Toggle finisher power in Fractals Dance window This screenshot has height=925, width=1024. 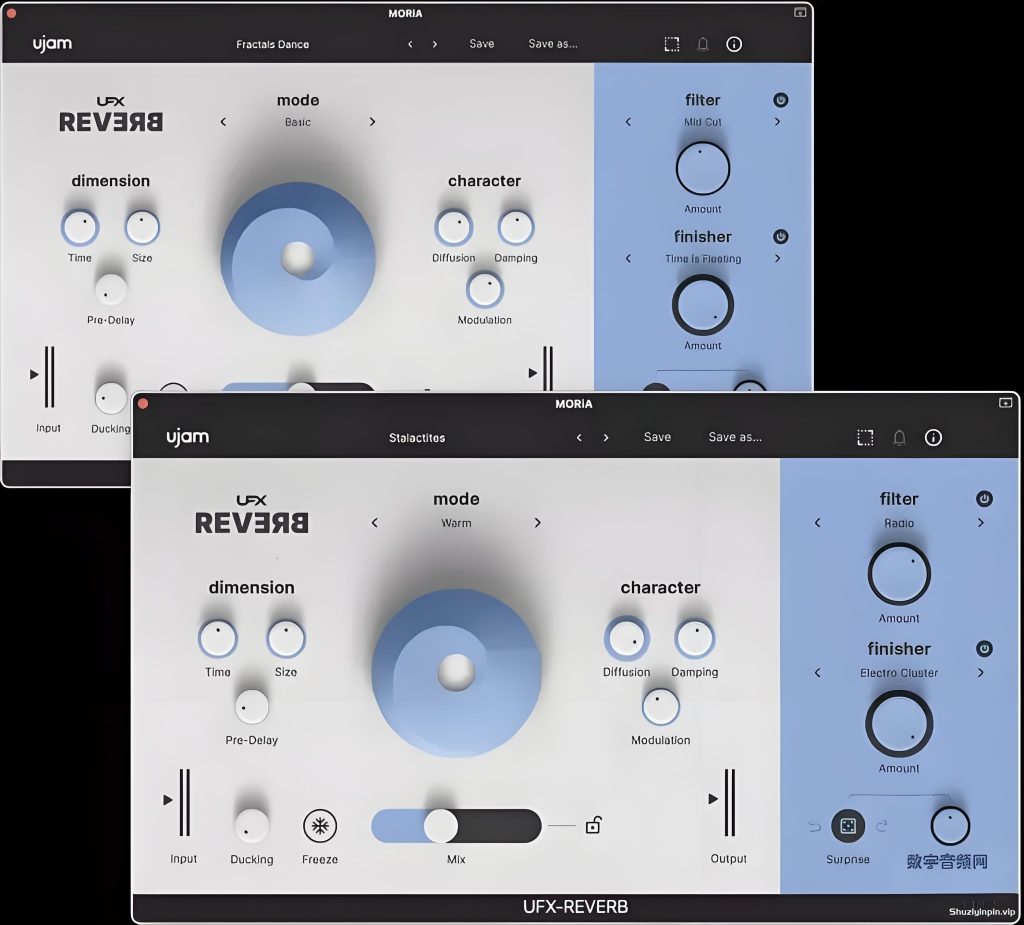click(780, 236)
